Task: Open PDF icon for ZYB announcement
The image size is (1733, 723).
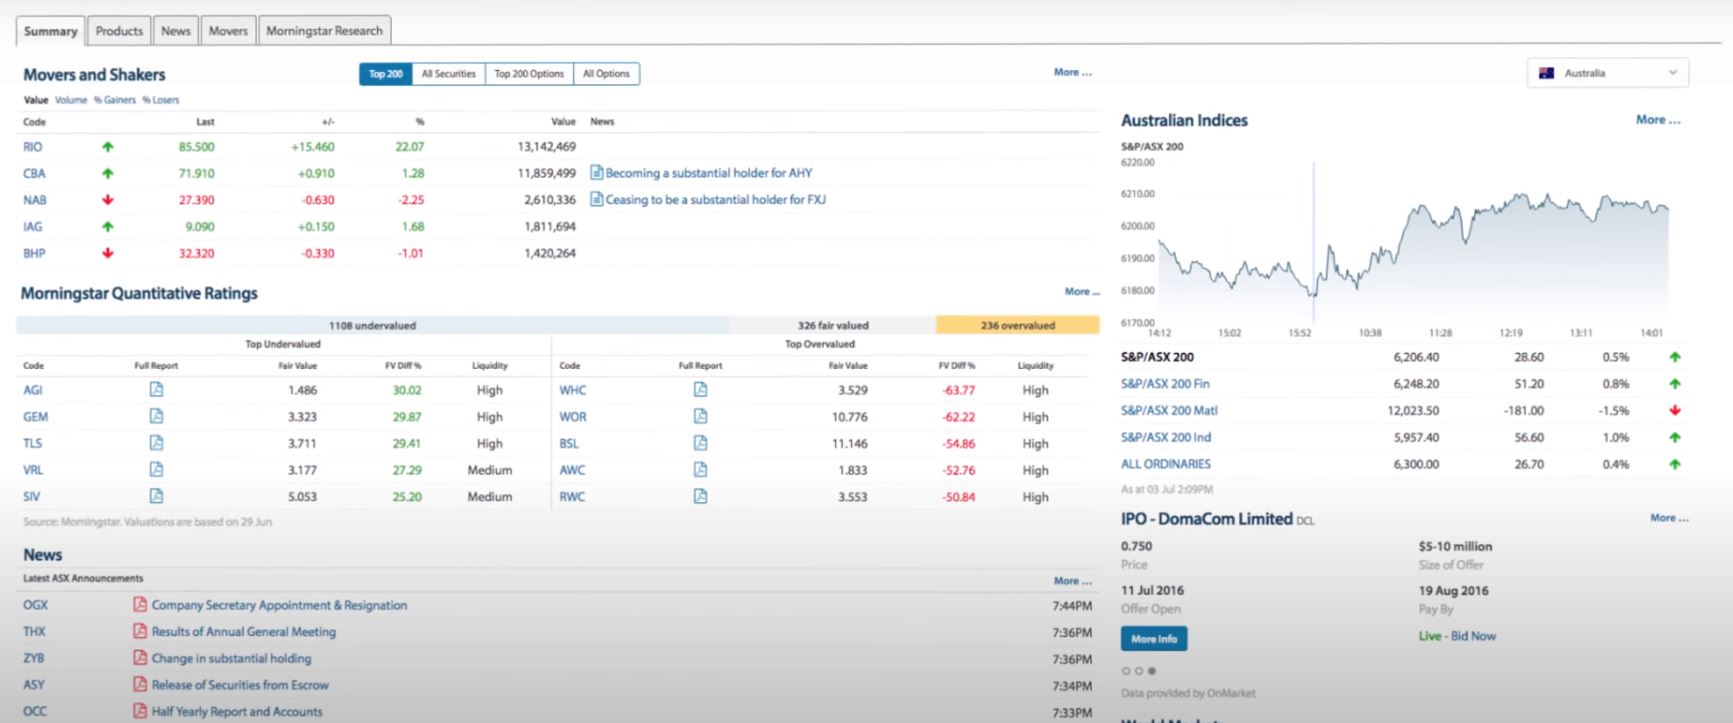Action: coord(140,658)
